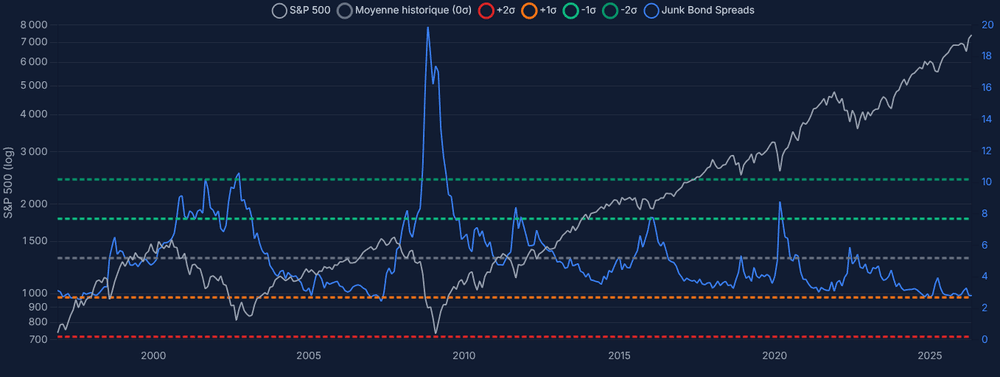Click the 2008 junk bond spread peak
Viewport: 1000px width, 377px height.
tap(427, 27)
